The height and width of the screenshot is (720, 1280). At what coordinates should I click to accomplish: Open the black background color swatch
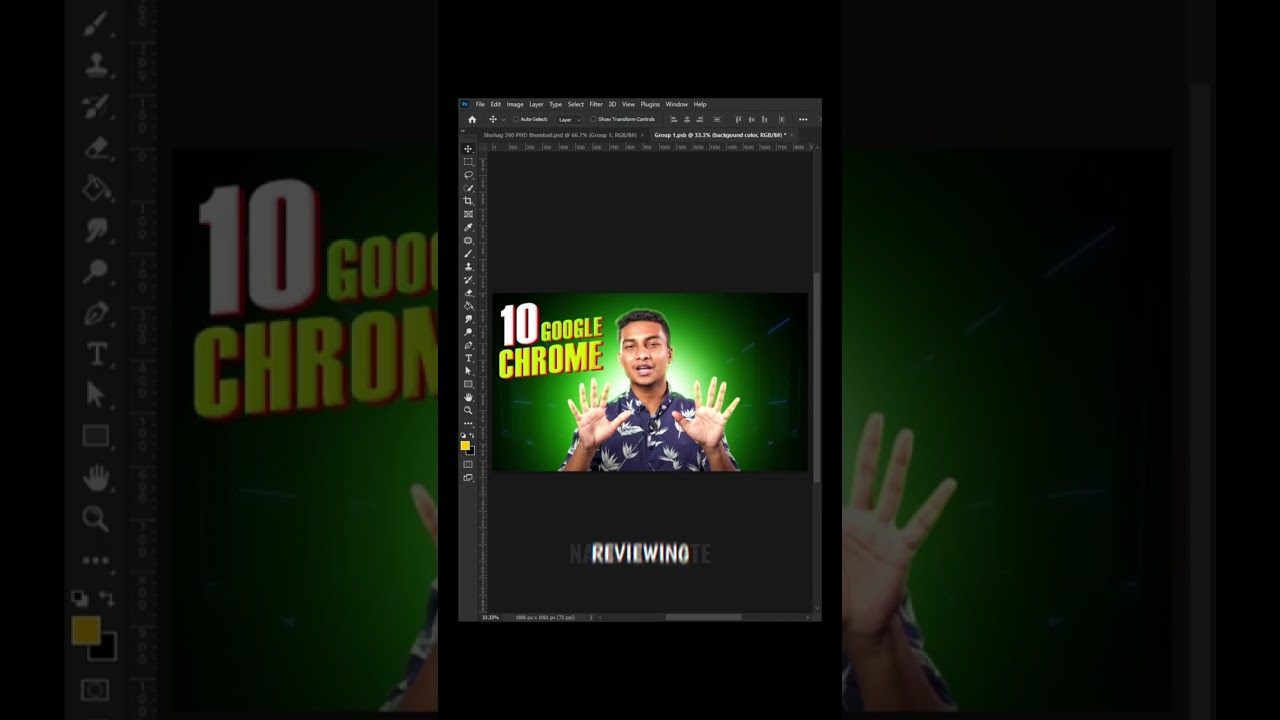pos(471,452)
